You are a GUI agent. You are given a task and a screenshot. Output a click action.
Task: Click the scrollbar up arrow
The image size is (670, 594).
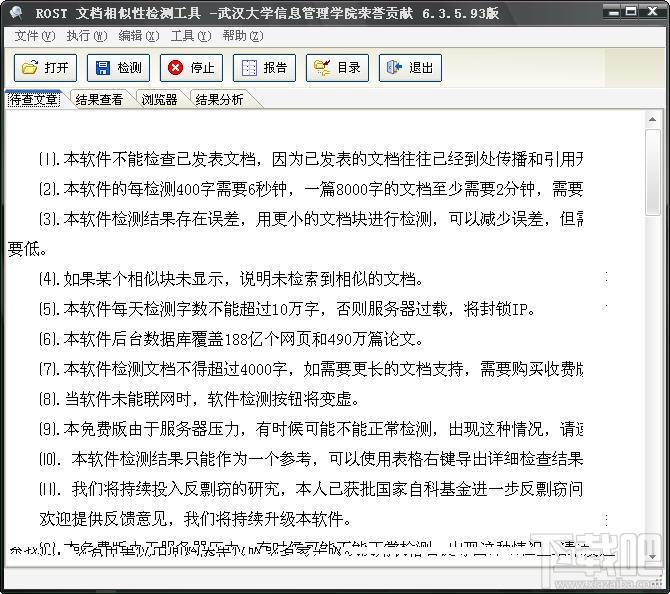(652, 120)
